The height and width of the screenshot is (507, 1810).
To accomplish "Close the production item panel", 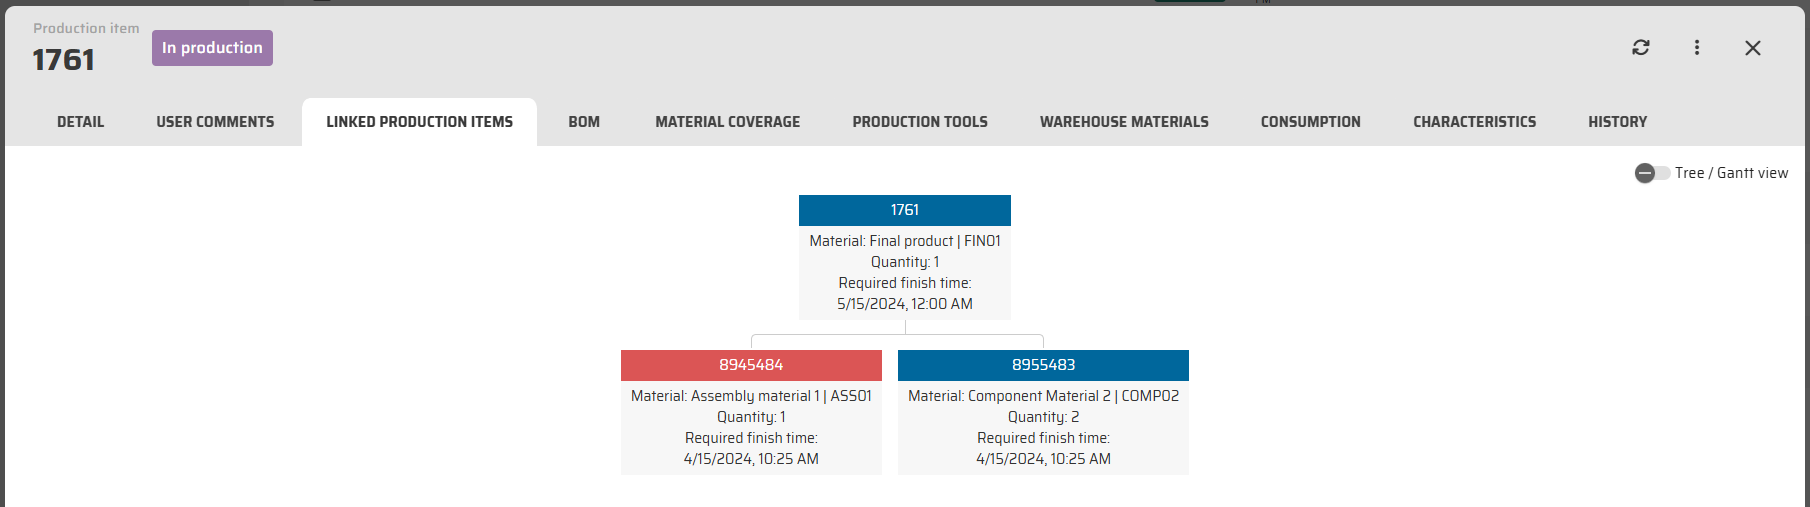I will coord(1753,48).
